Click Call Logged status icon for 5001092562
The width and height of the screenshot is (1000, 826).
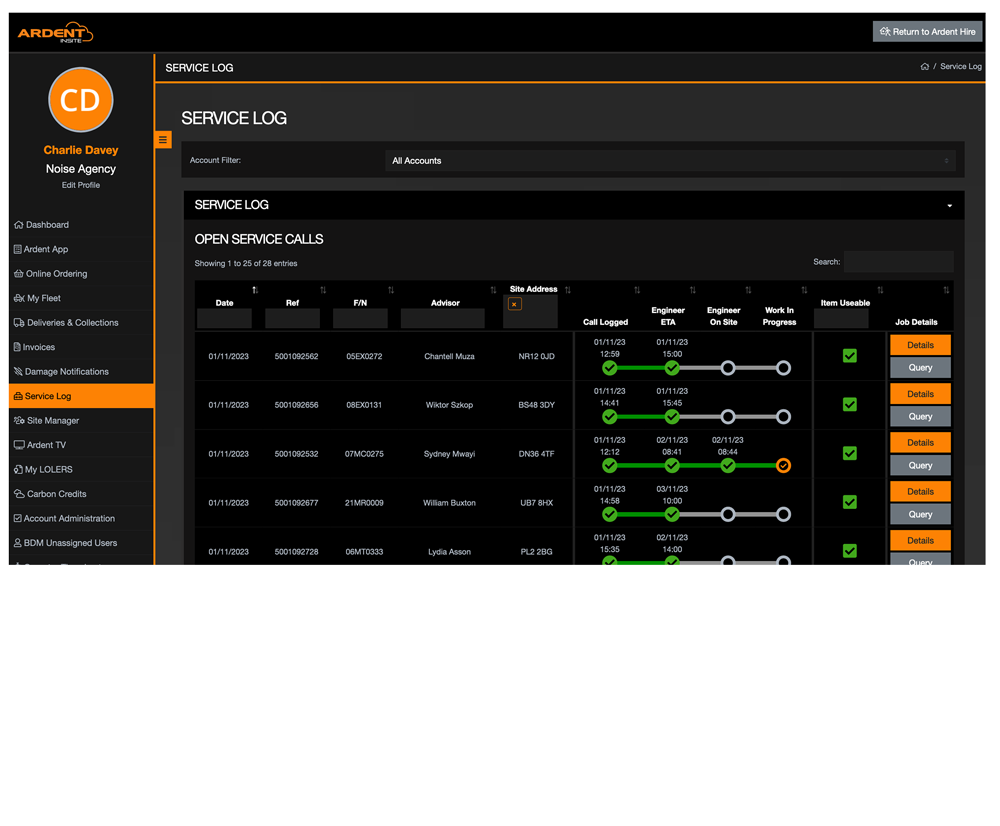610,368
